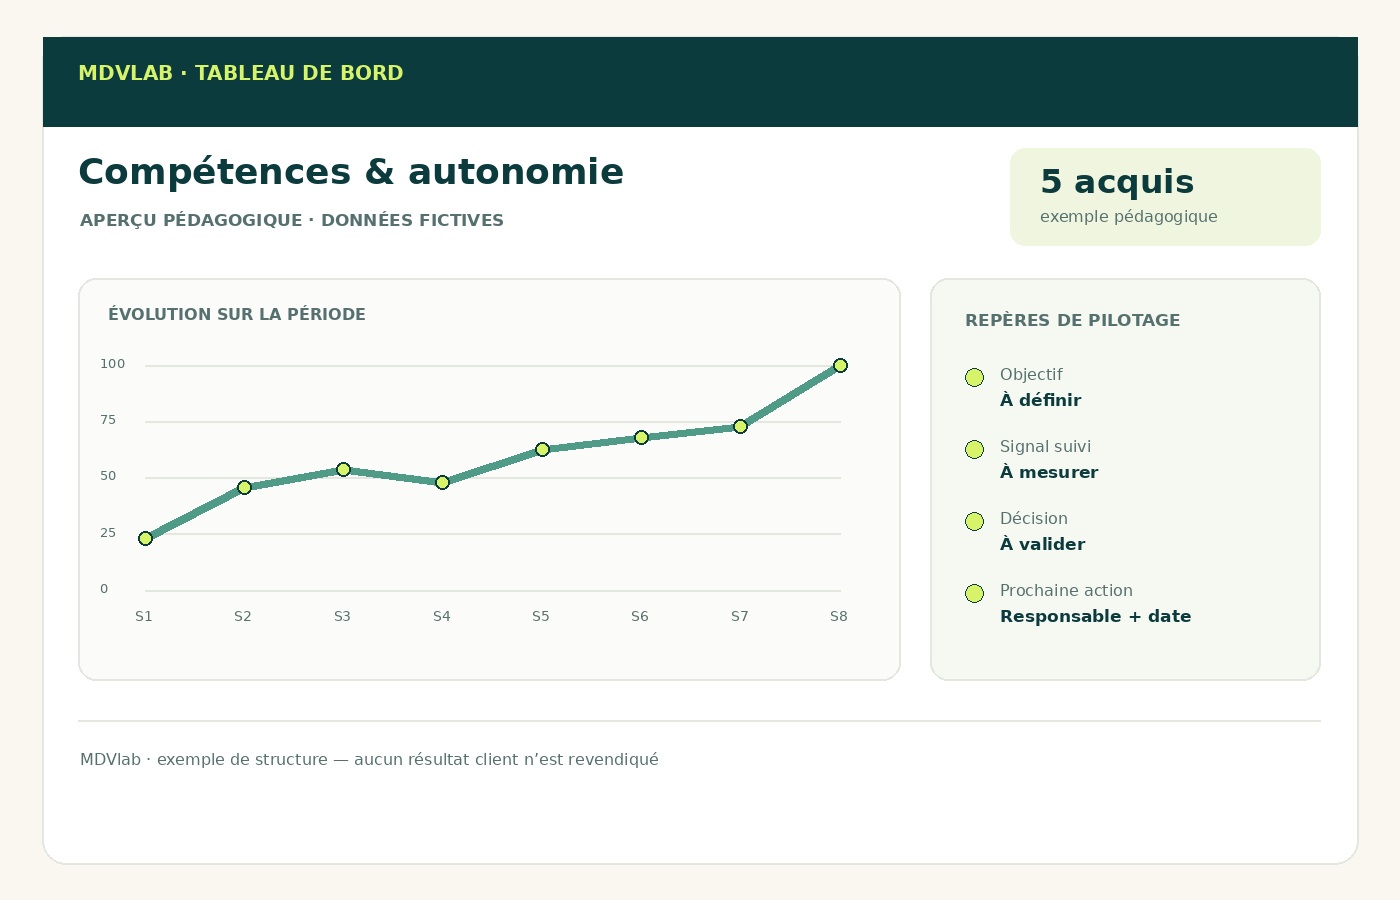1400x900 pixels.
Task: Click the "exemple pédagogique" caption
Action: [1129, 216]
